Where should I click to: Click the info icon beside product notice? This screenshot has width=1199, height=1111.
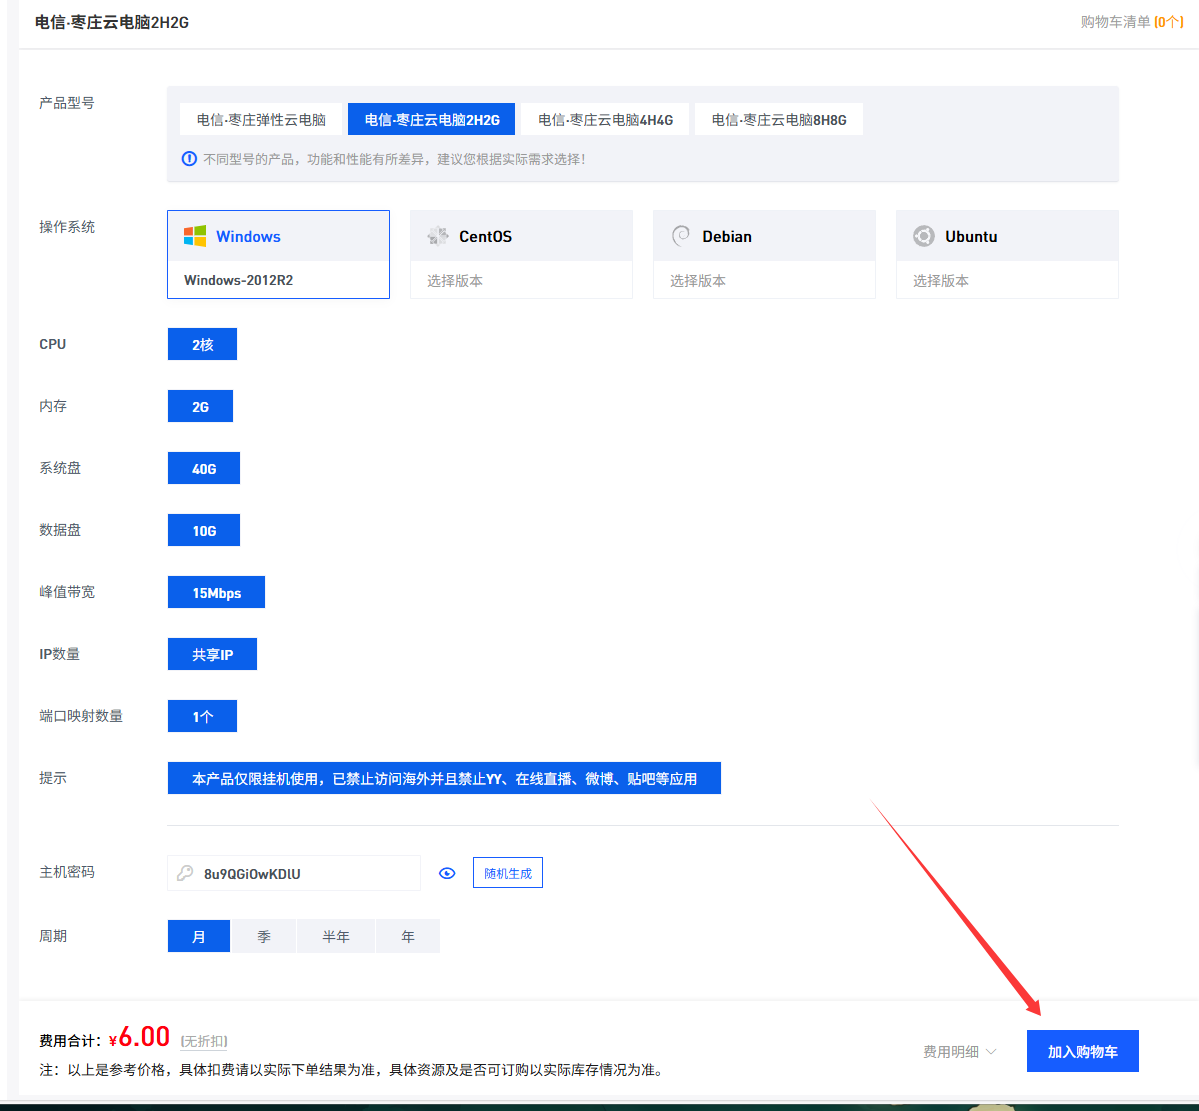point(189,159)
